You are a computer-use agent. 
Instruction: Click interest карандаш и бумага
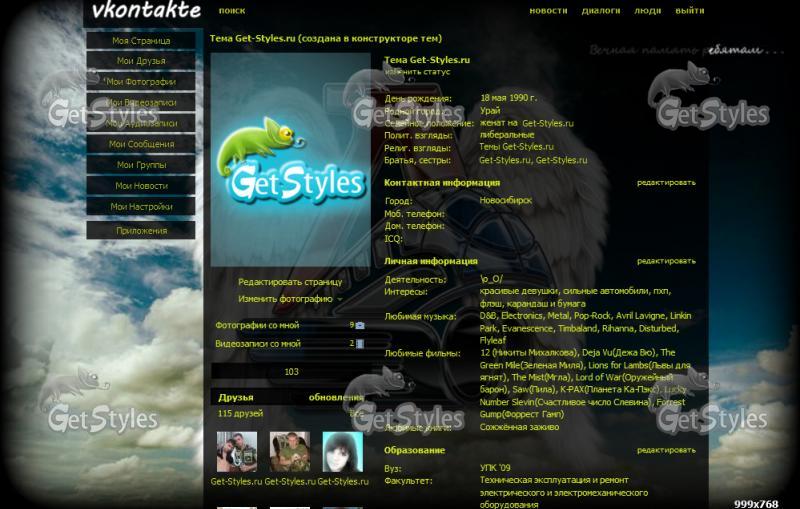pyautogui.click(x=545, y=303)
